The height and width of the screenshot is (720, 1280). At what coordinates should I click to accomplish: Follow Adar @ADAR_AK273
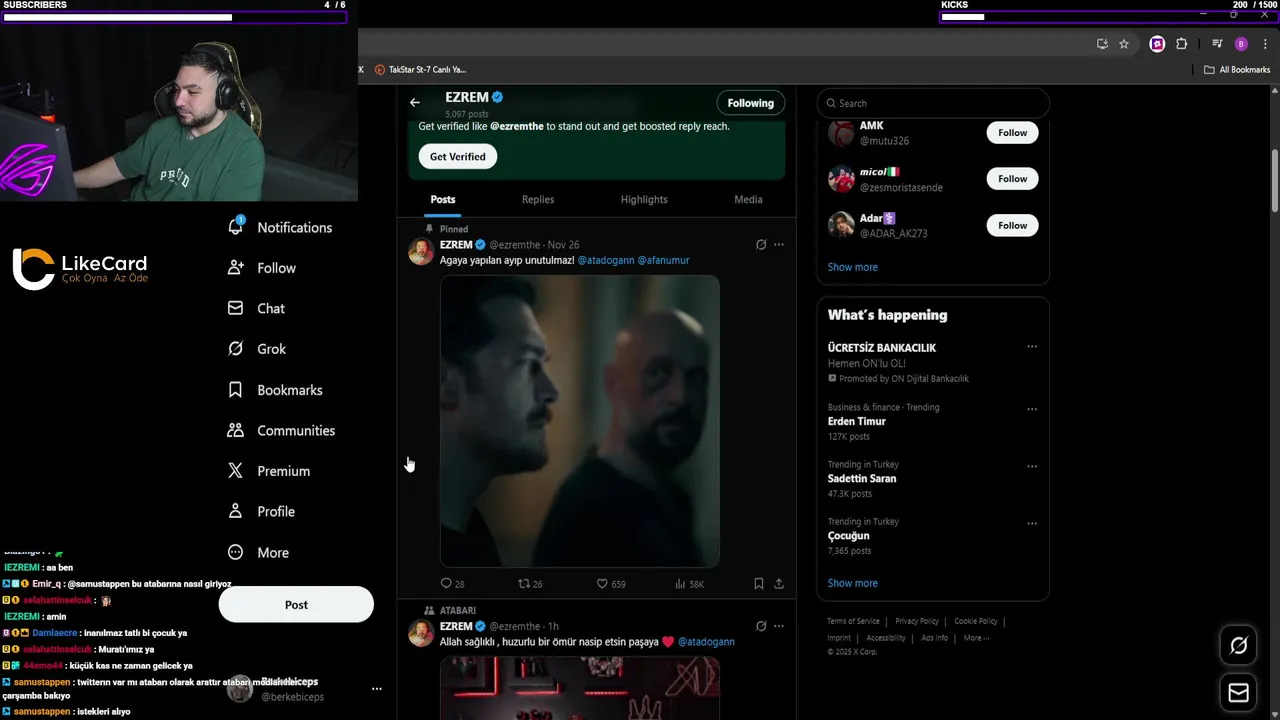[x=1012, y=225]
